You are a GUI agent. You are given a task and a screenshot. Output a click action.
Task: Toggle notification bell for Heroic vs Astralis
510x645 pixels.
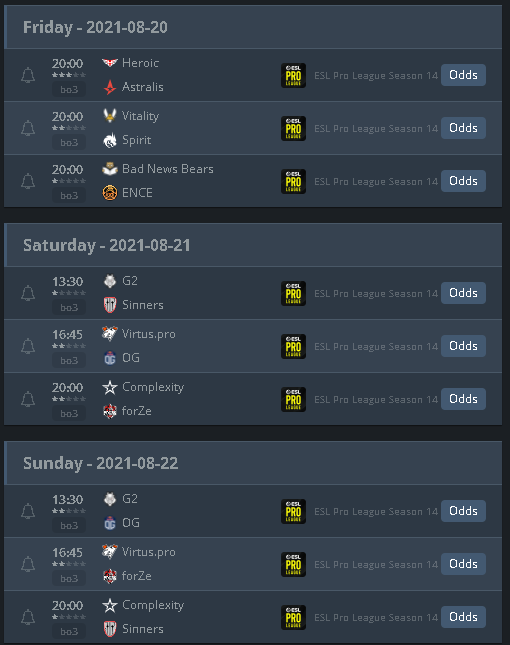(28, 75)
